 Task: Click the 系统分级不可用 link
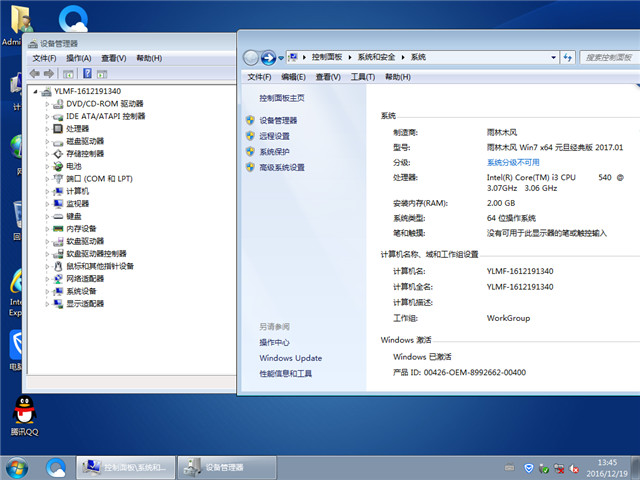tap(513, 162)
